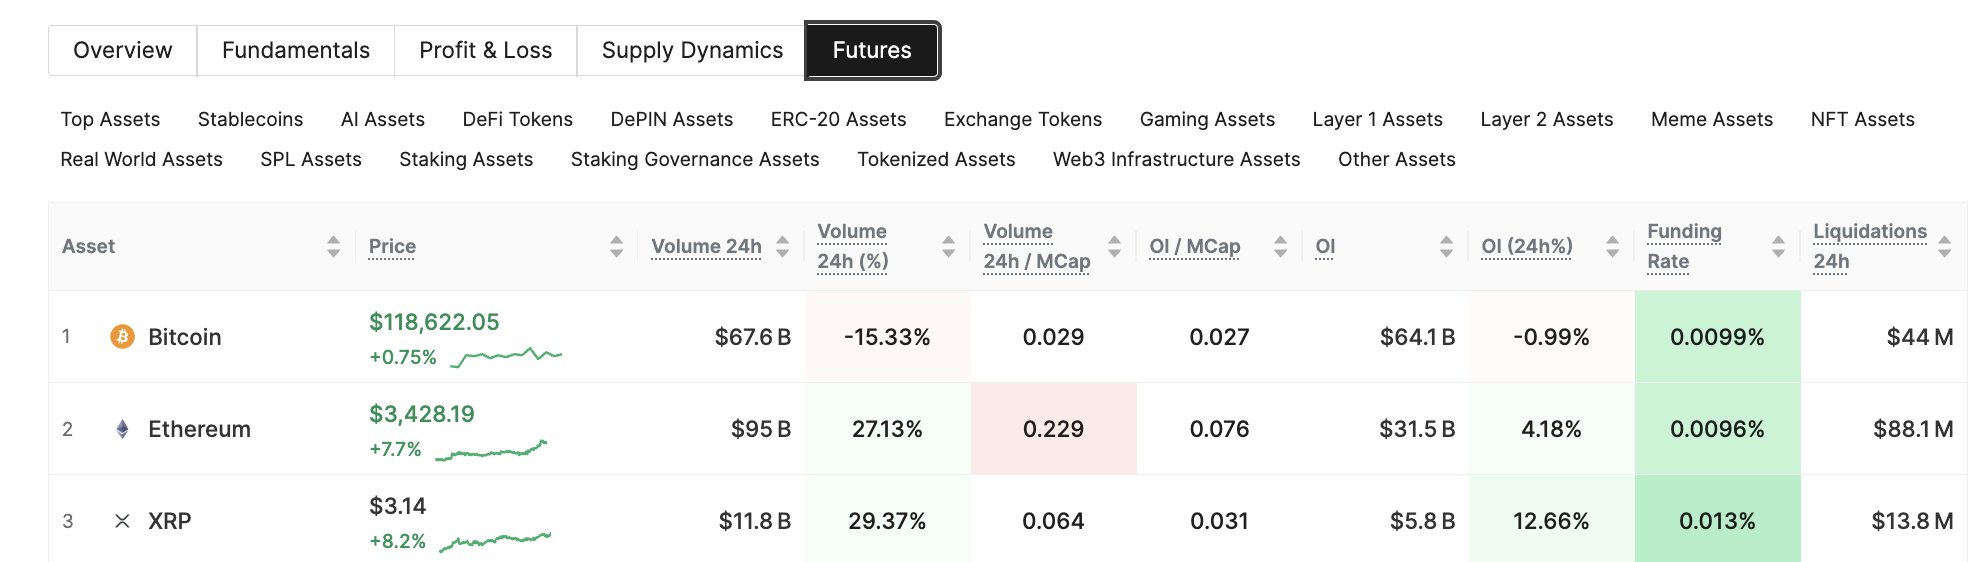Open the Supply Dynamics tab
The image size is (1988, 562).
[x=692, y=51]
